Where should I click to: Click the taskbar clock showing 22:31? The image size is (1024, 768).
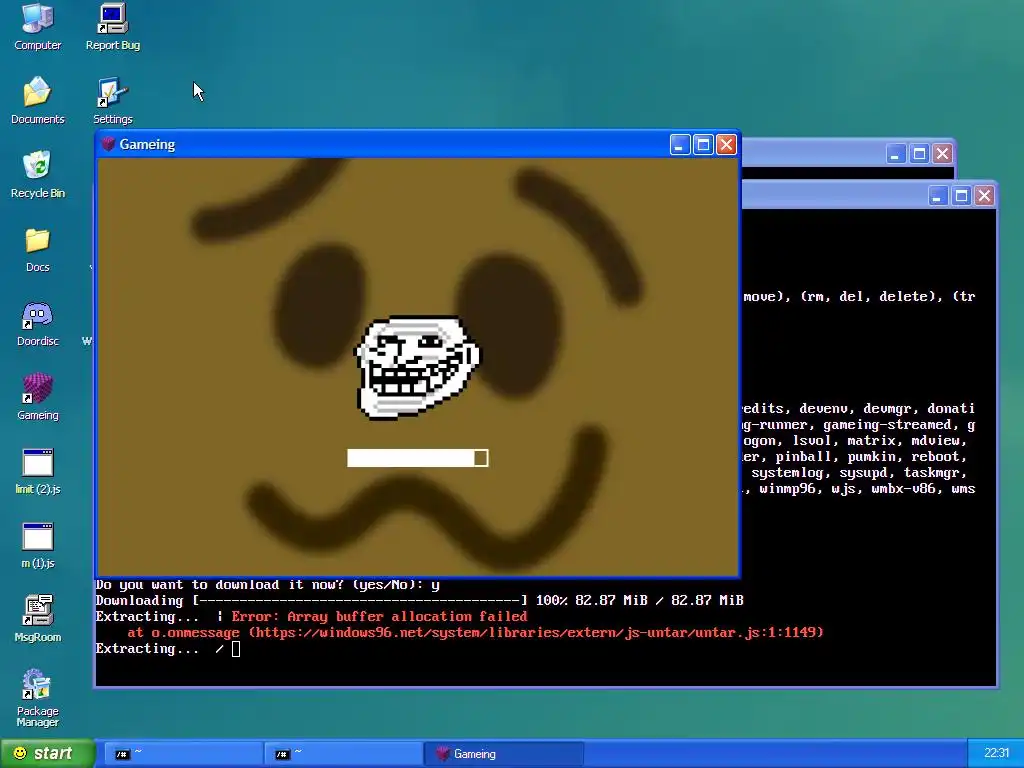pyautogui.click(x=996, y=753)
